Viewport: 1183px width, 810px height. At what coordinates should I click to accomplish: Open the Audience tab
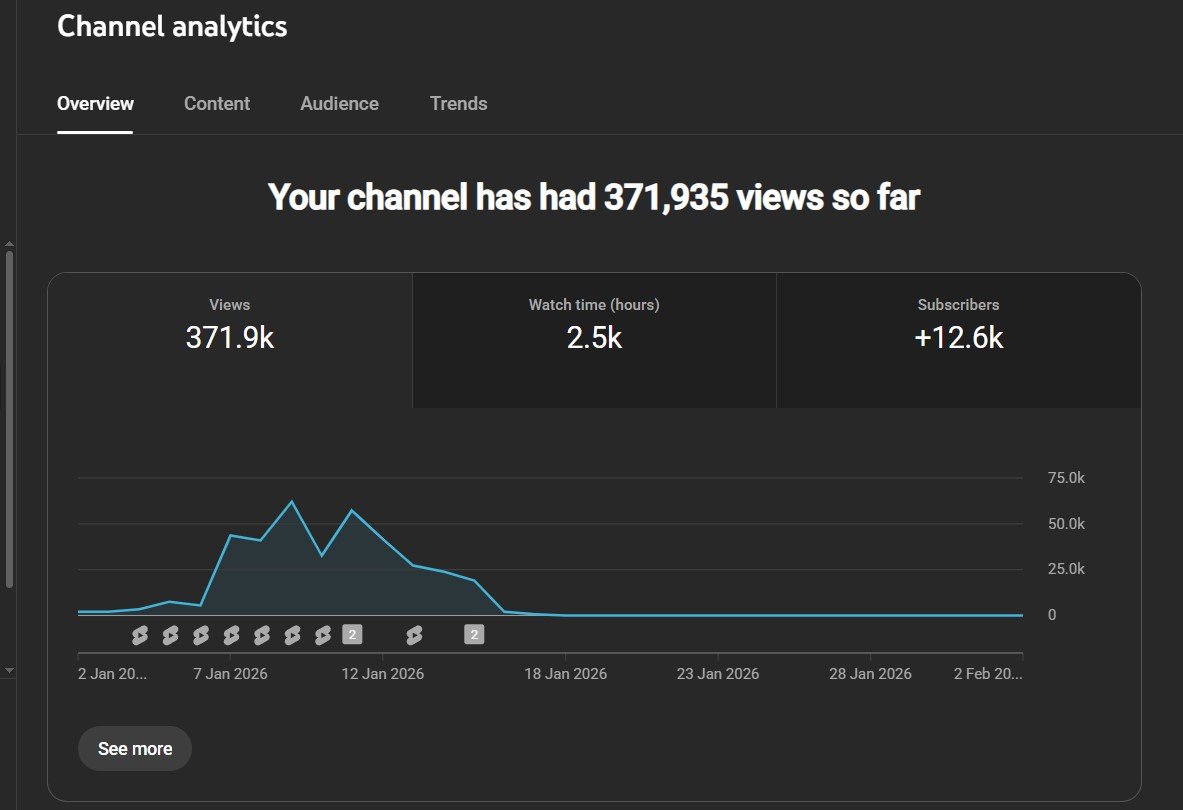[339, 104]
